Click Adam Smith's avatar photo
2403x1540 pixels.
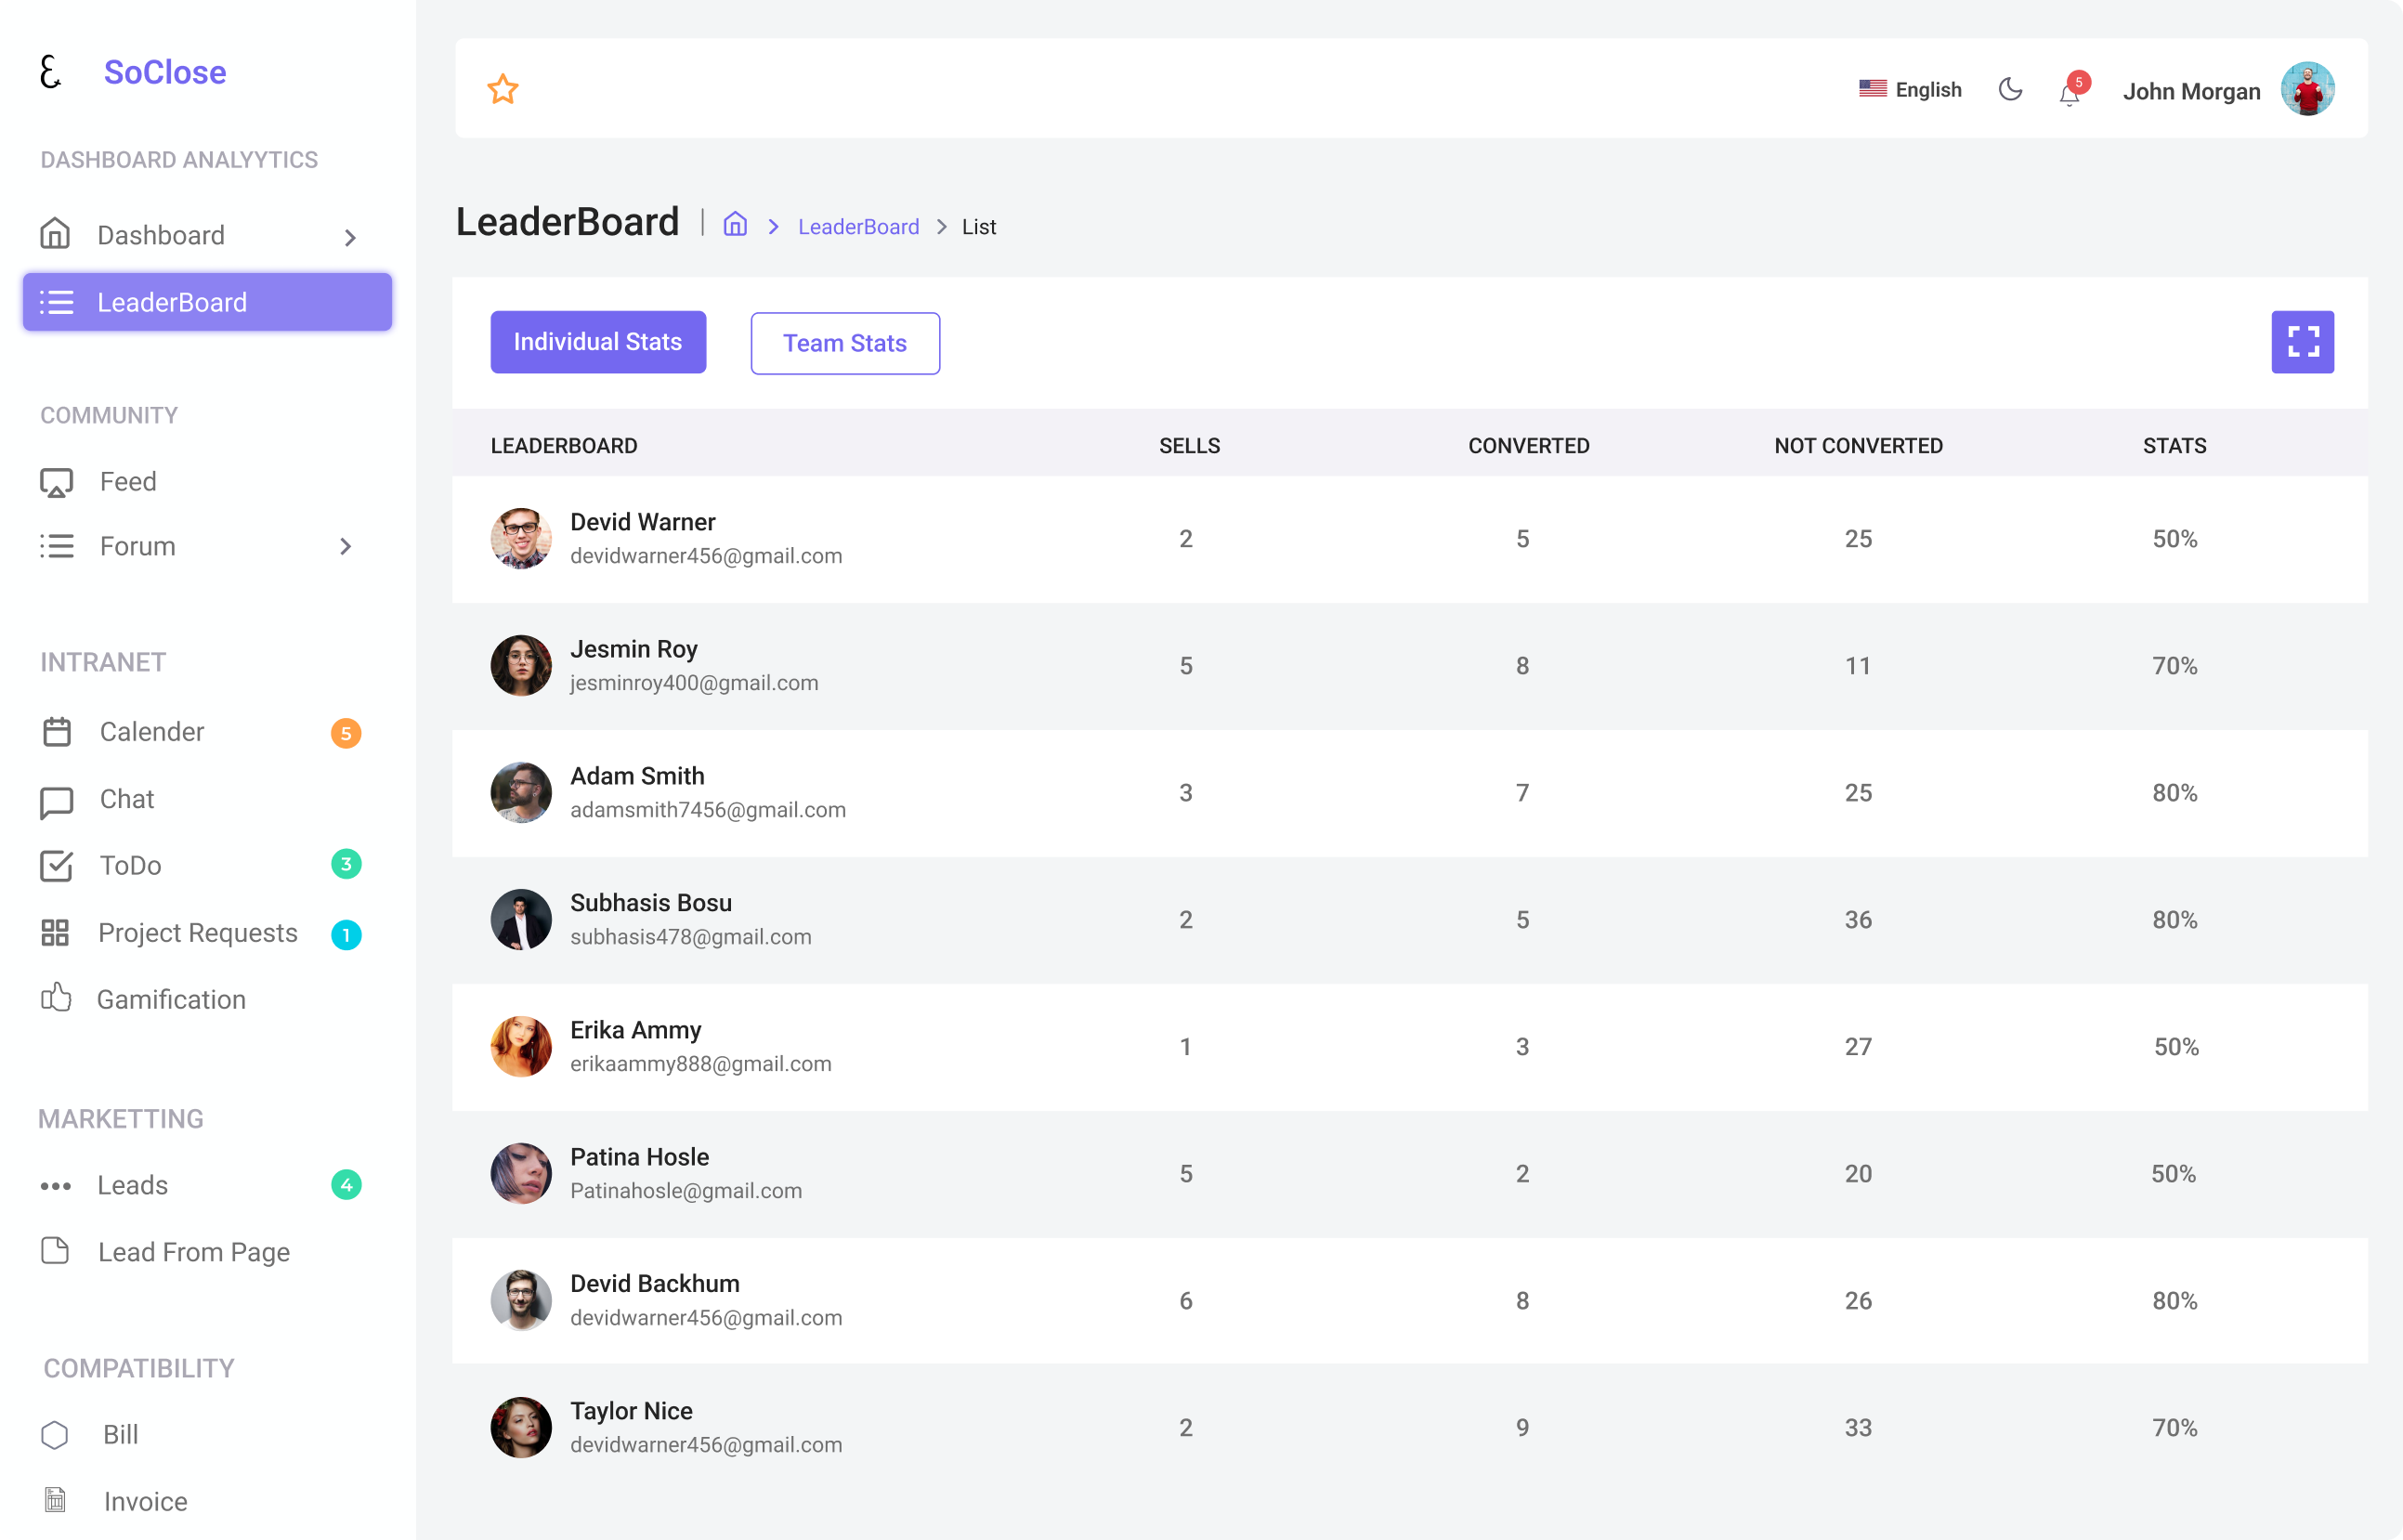click(521, 792)
